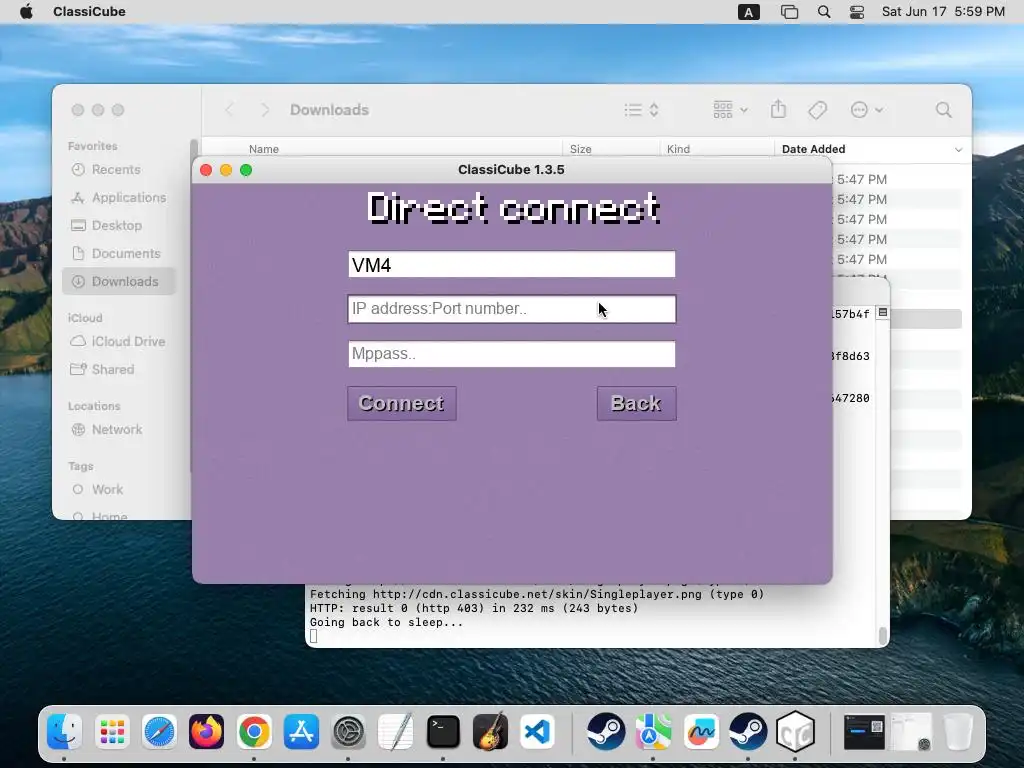
Task: Open Safari from the Dock
Action: (x=159, y=731)
